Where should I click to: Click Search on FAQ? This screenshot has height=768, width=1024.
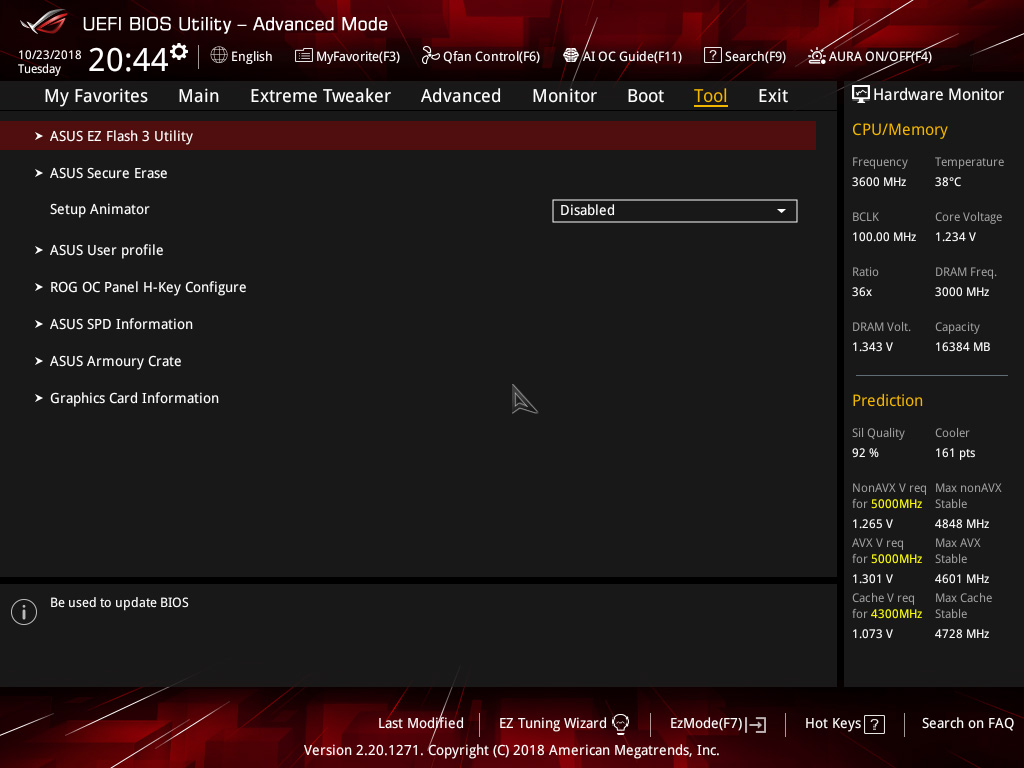tap(967, 724)
